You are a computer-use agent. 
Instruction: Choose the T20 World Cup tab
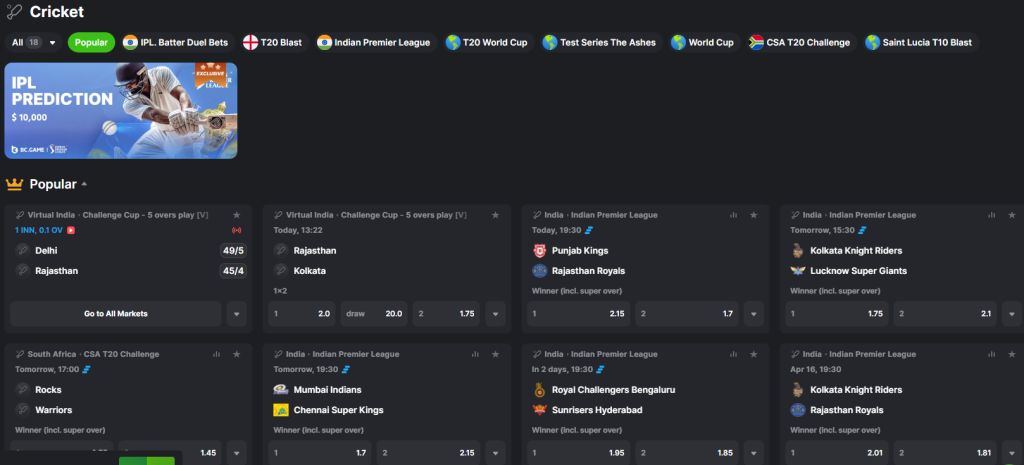pyautogui.click(x=487, y=42)
